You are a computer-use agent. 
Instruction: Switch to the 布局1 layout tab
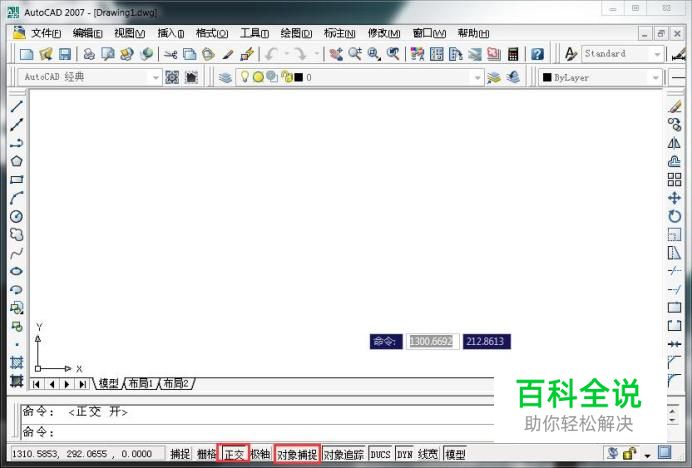coord(140,383)
